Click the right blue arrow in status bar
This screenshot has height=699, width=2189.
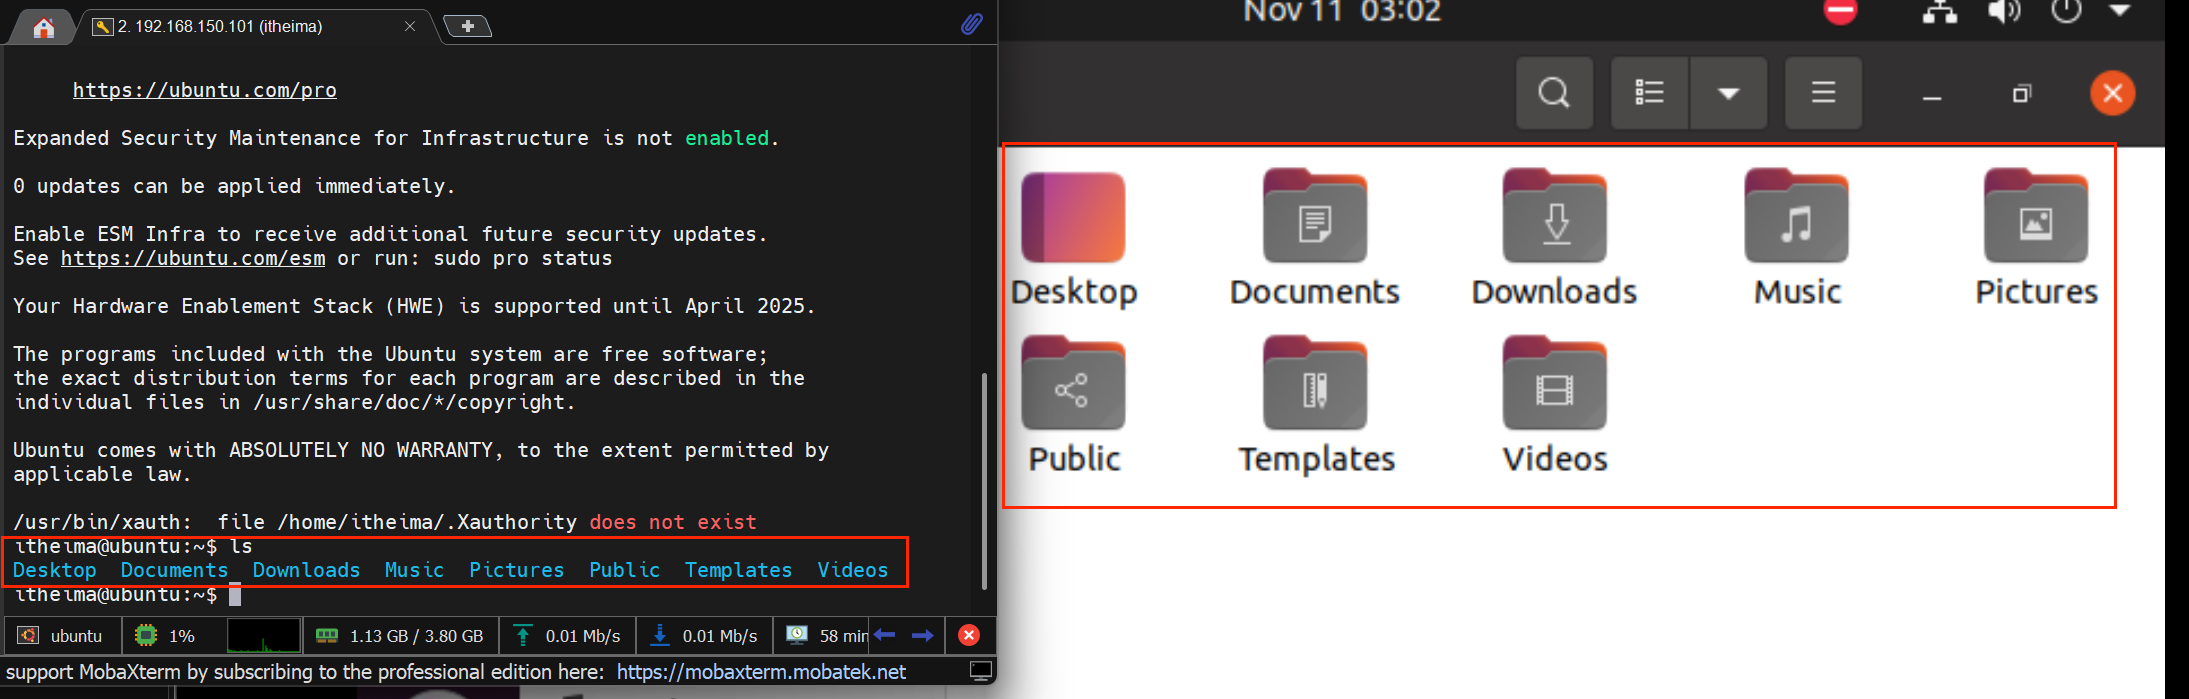coord(923,635)
